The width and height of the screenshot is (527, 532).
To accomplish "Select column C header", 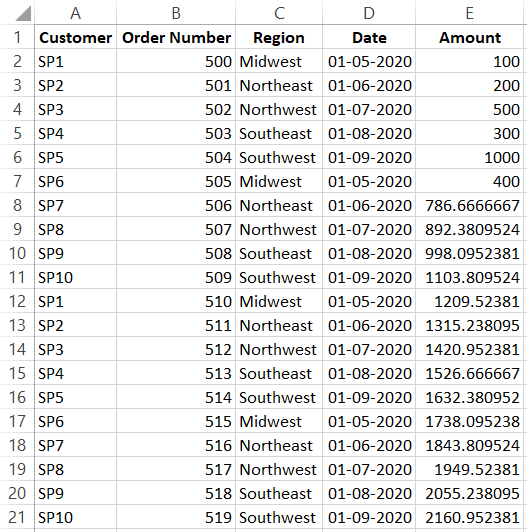I will click(x=279, y=13).
